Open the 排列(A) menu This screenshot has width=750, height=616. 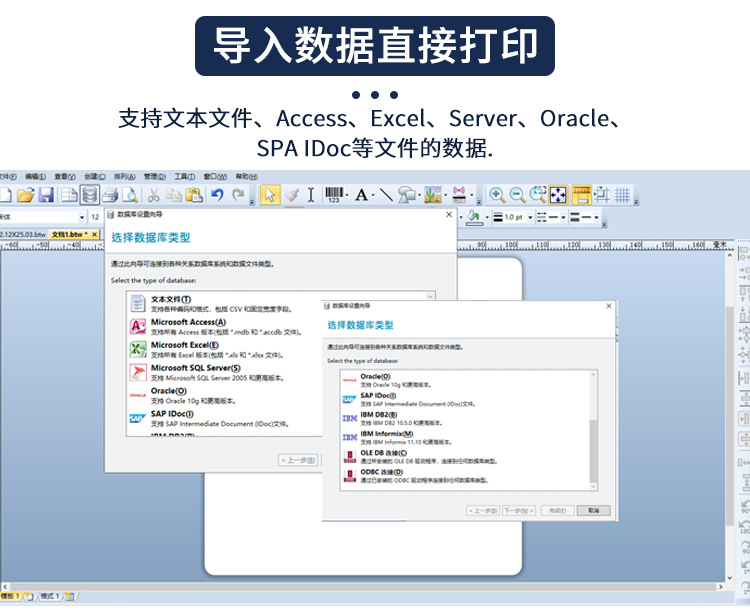(124, 176)
